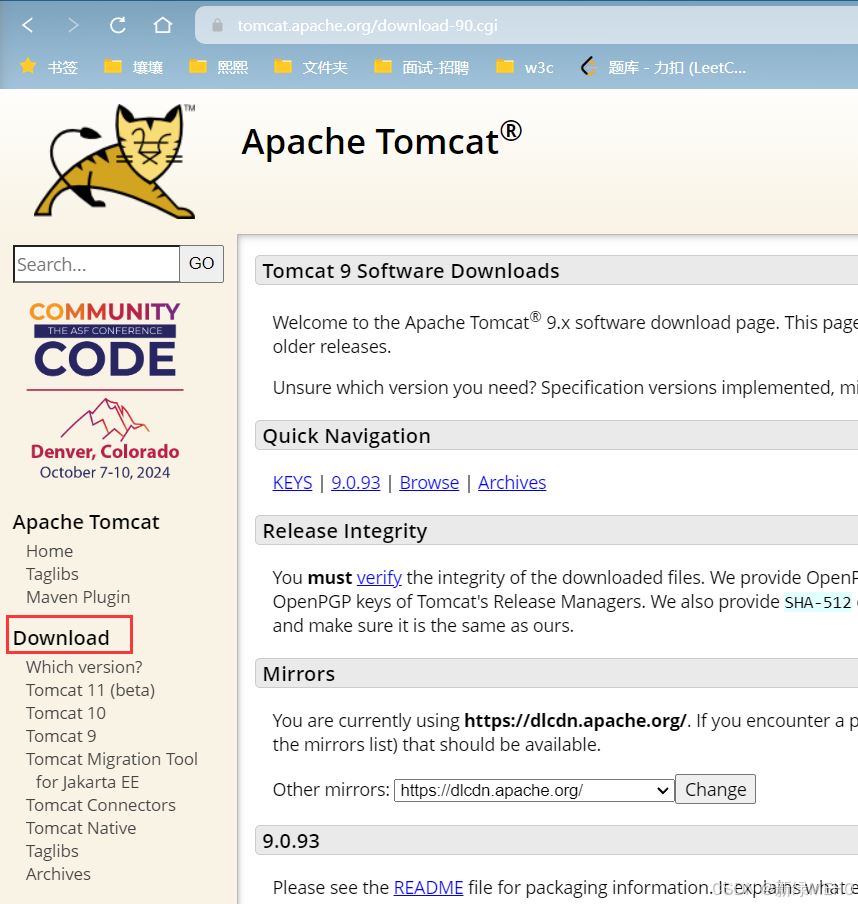Focus the Search input field
Image resolution: width=858 pixels, height=904 pixels.
96,264
